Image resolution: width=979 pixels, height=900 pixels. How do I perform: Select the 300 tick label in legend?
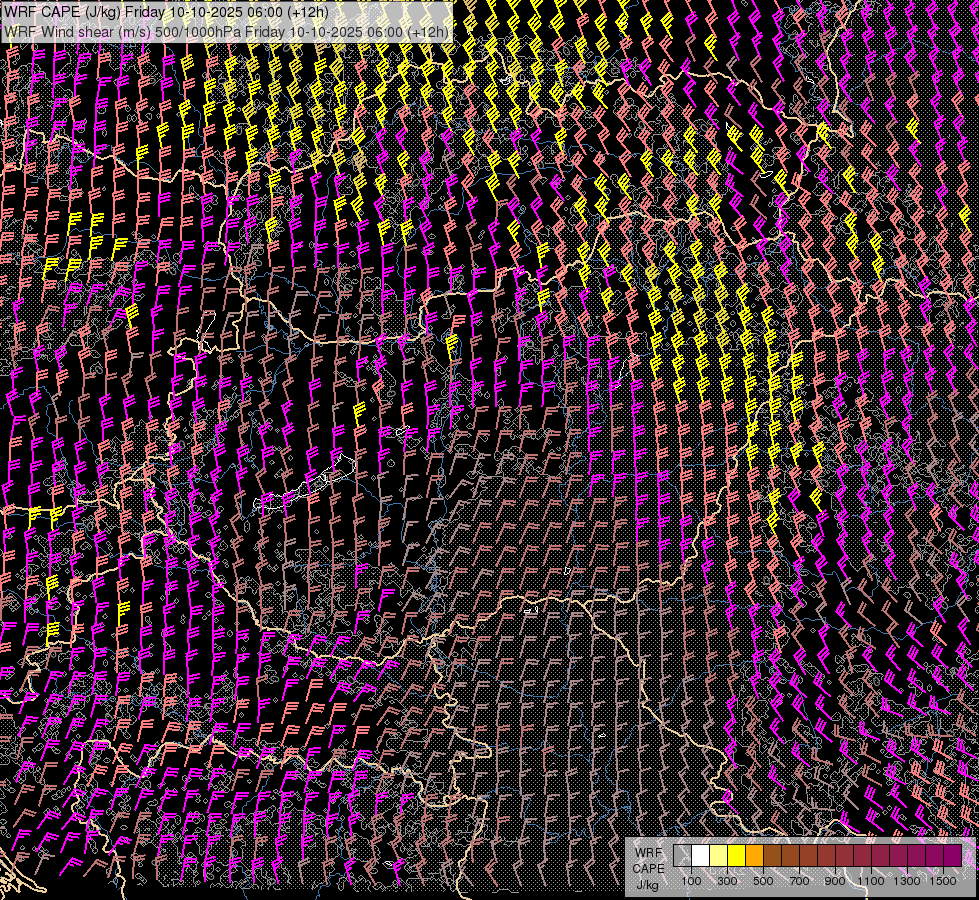(x=727, y=881)
